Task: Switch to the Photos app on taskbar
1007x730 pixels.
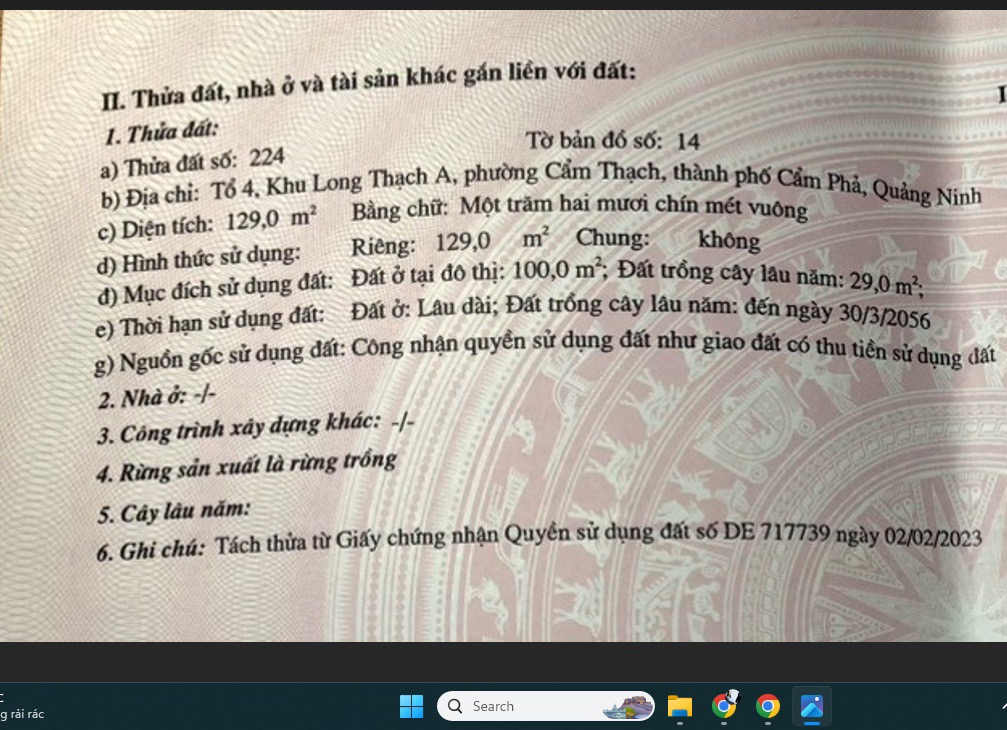Action: coord(812,706)
